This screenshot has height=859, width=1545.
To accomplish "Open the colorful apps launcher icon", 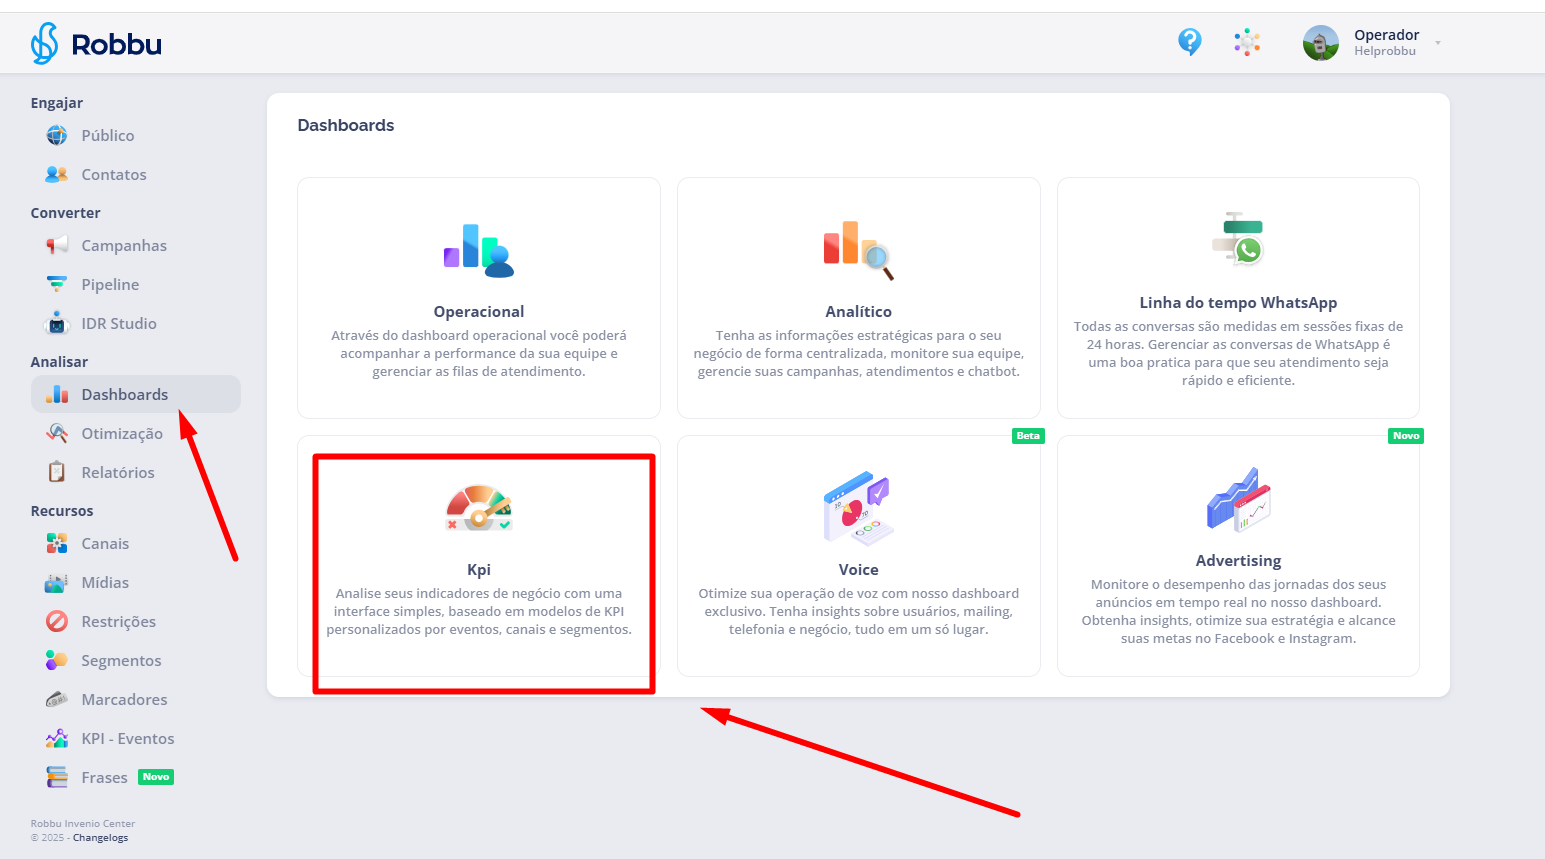I will pyautogui.click(x=1246, y=42).
